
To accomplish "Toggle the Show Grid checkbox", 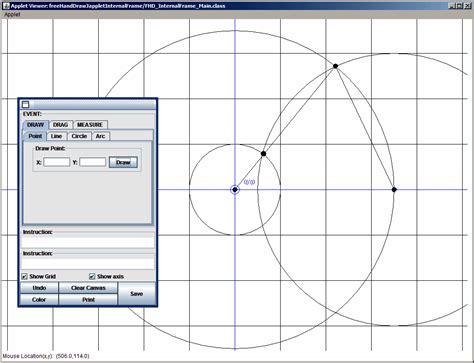I will 24,276.
